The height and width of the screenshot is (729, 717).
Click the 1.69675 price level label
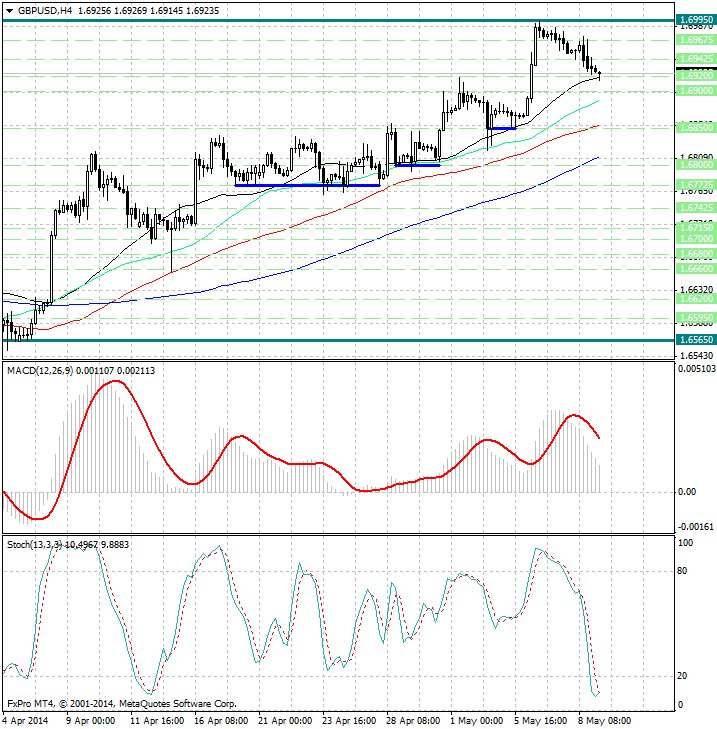(696, 40)
